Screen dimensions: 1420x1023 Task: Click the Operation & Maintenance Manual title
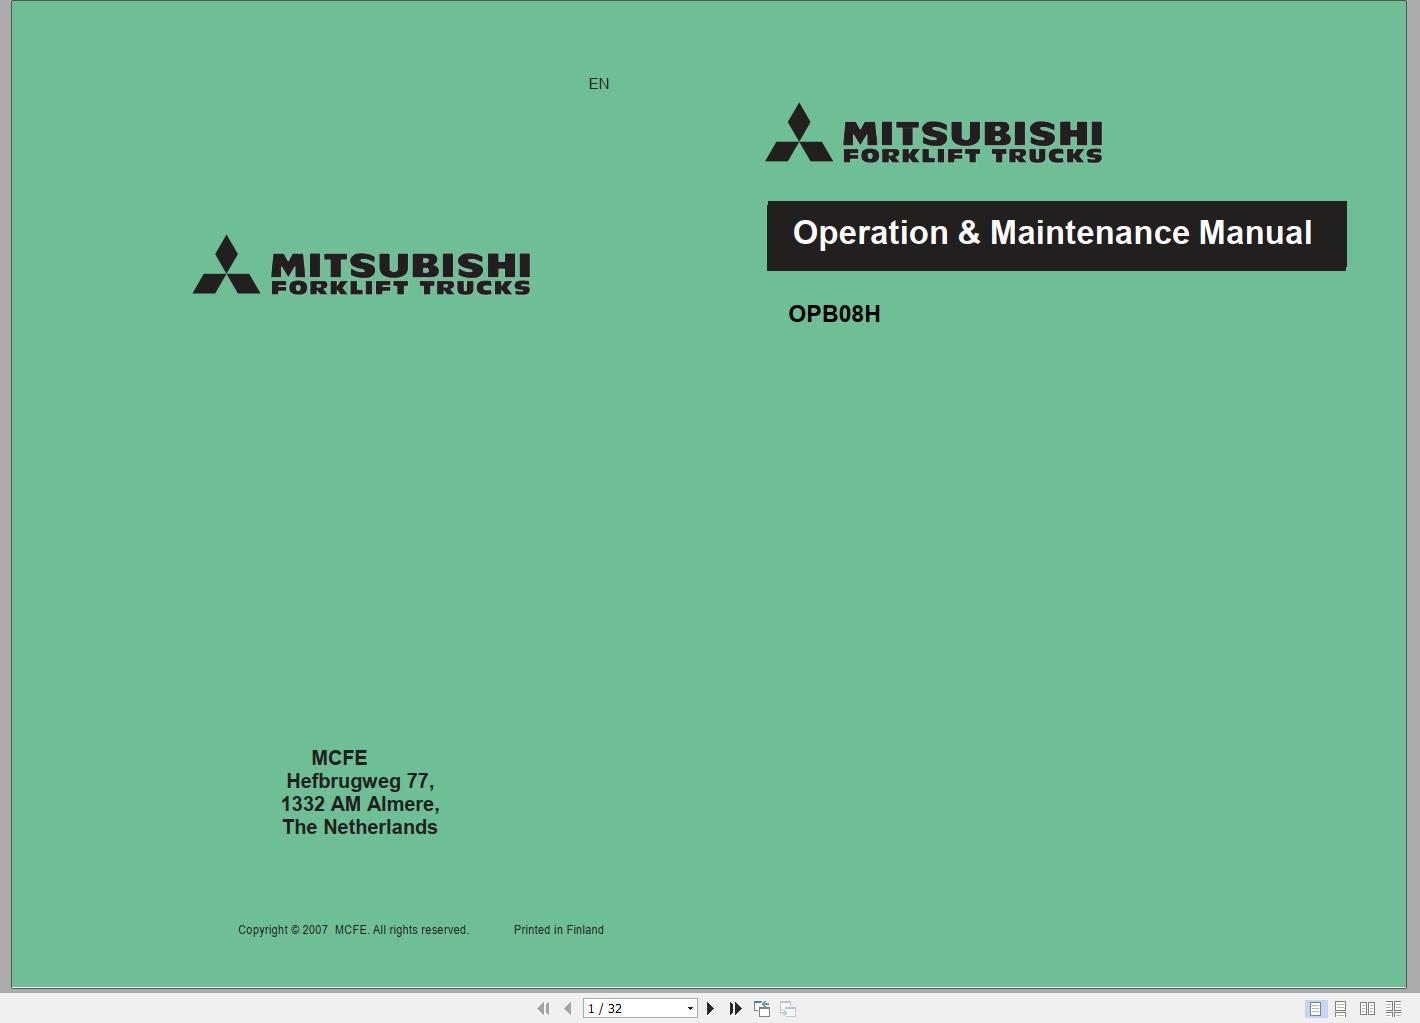pyautogui.click(x=1052, y=233)
